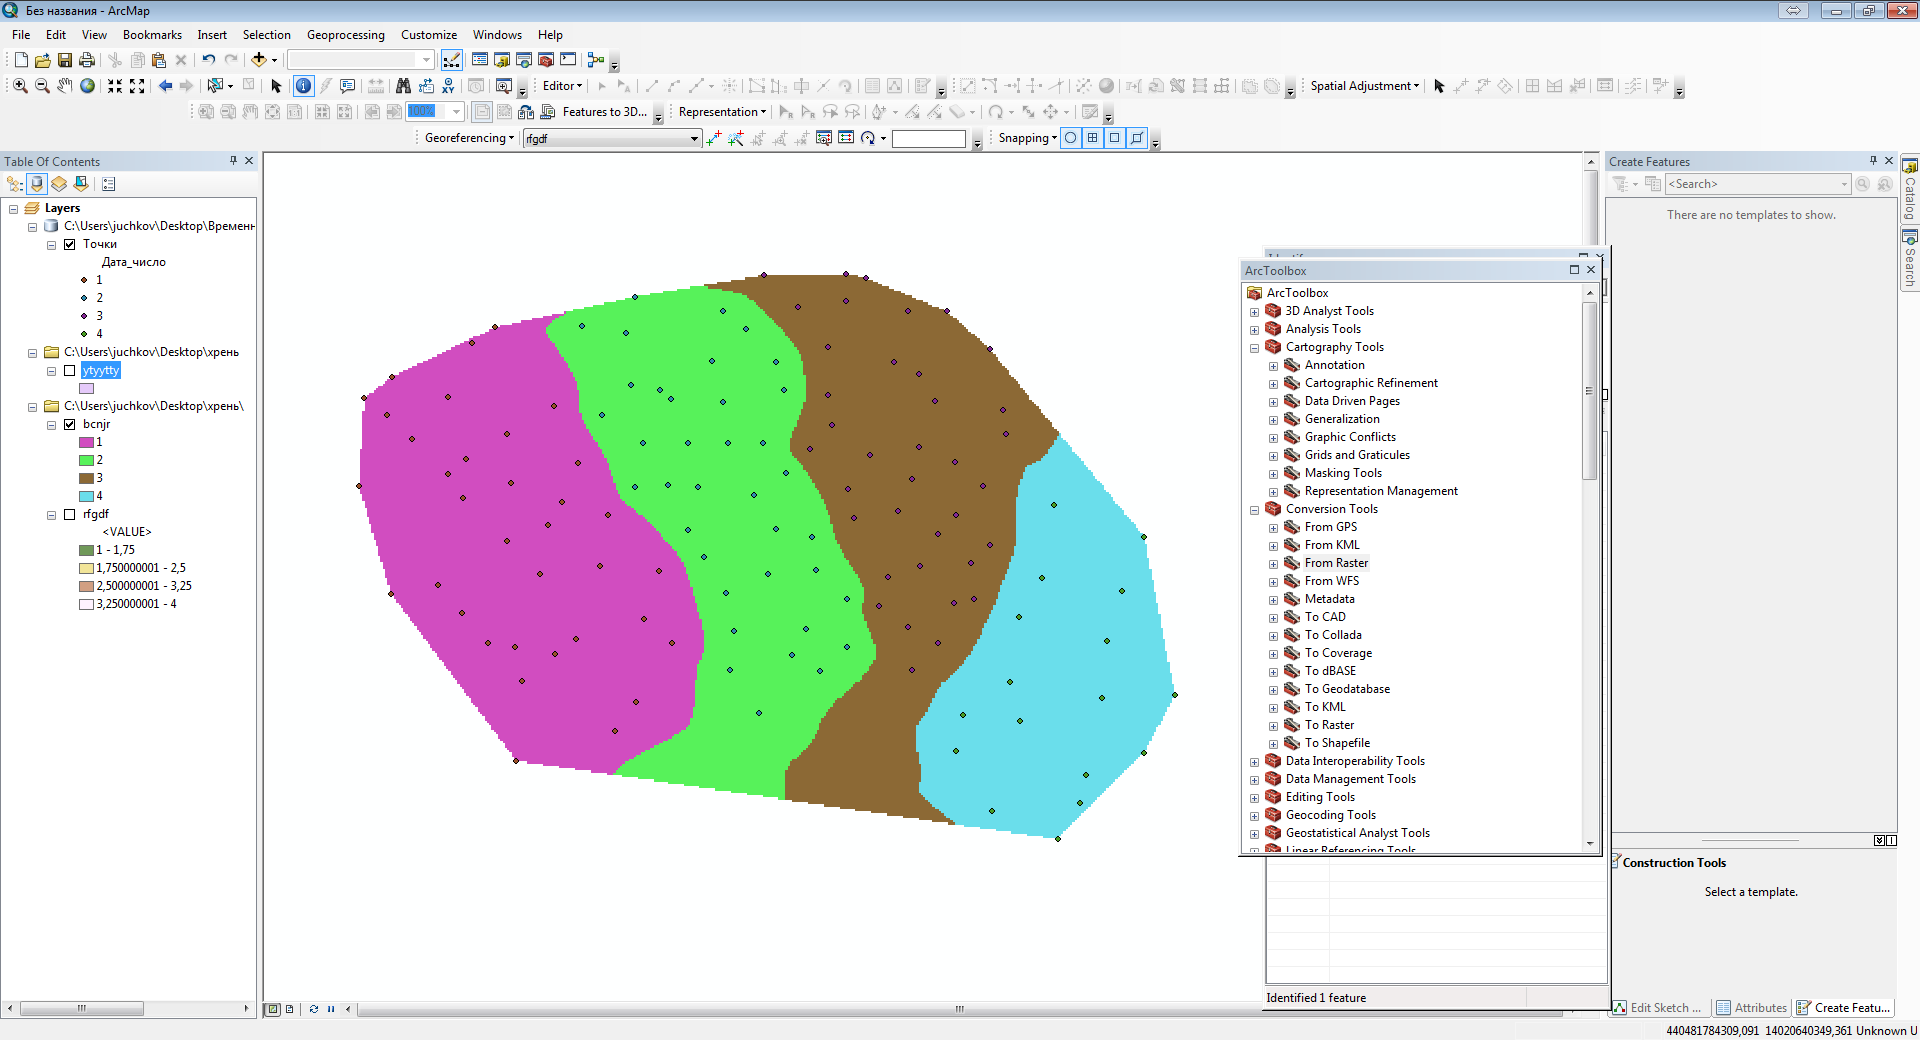
Task: Switch to the Attributes tab
Action: (1751, 1008)
